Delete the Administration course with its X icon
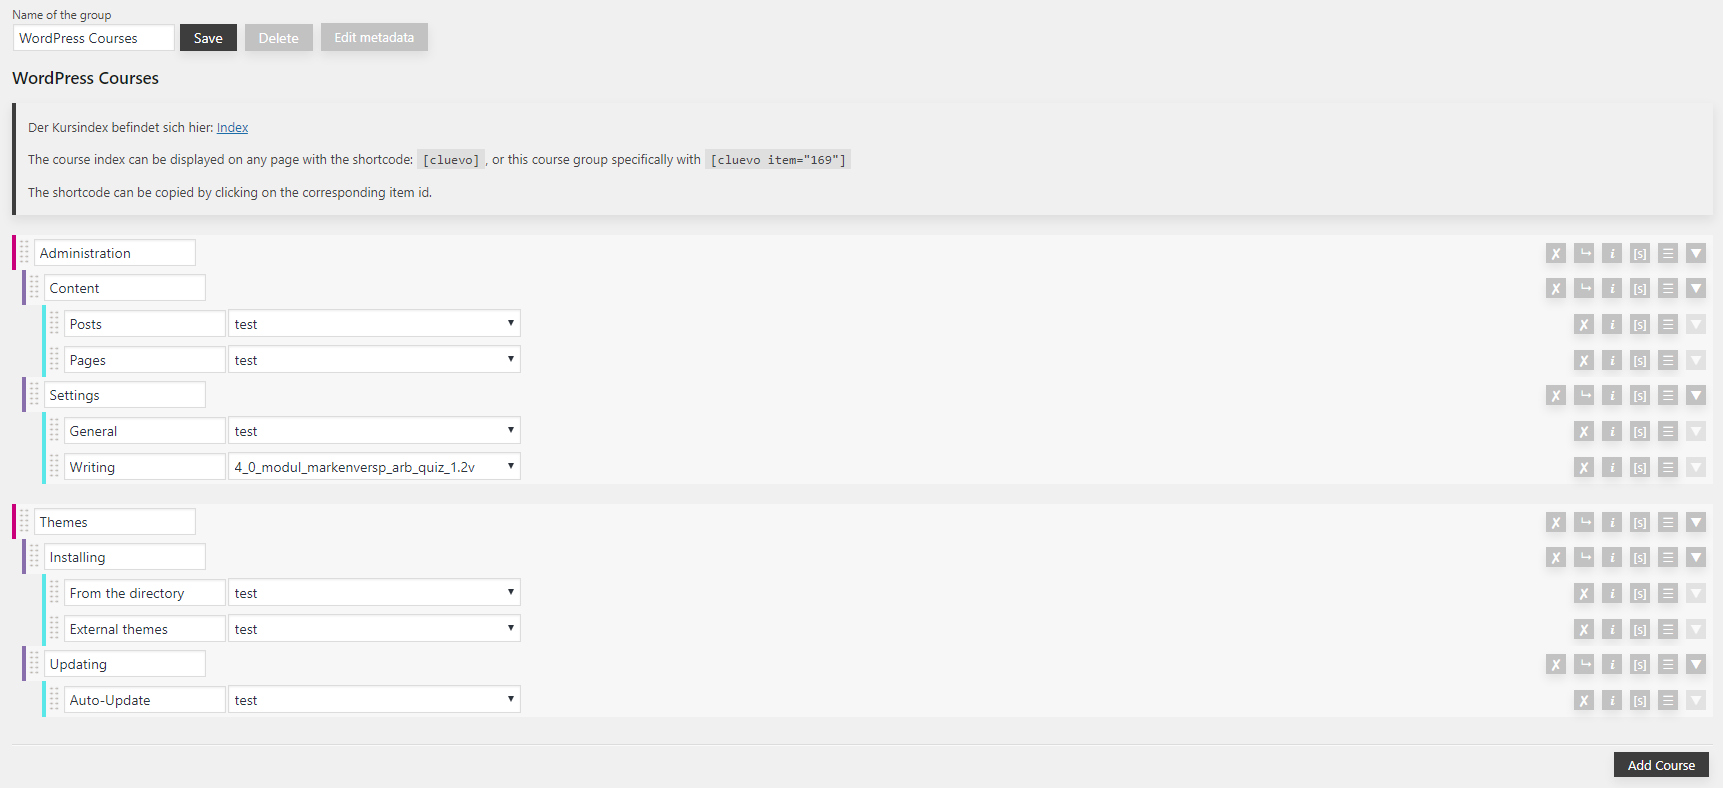The width and height of the screenshot is (1723, 788). [x=1555, y=254]
